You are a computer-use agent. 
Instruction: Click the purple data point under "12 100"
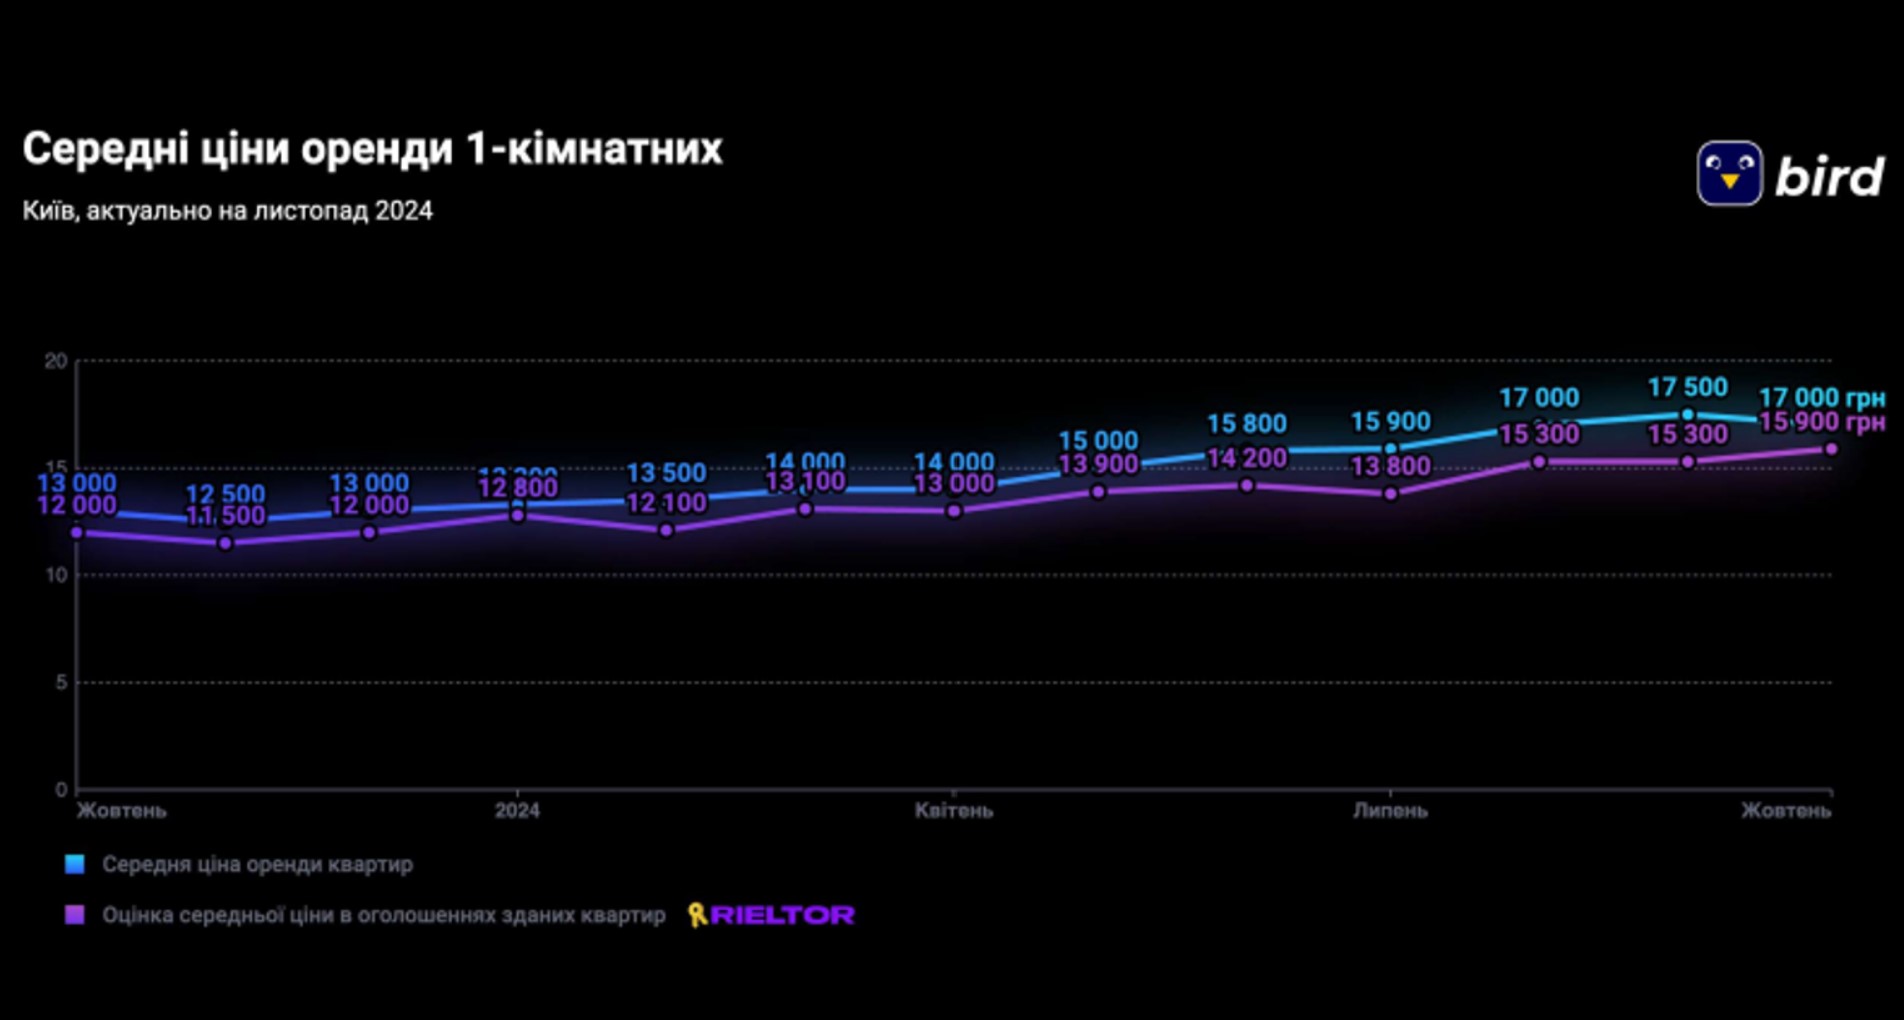(x=666, y=530)
